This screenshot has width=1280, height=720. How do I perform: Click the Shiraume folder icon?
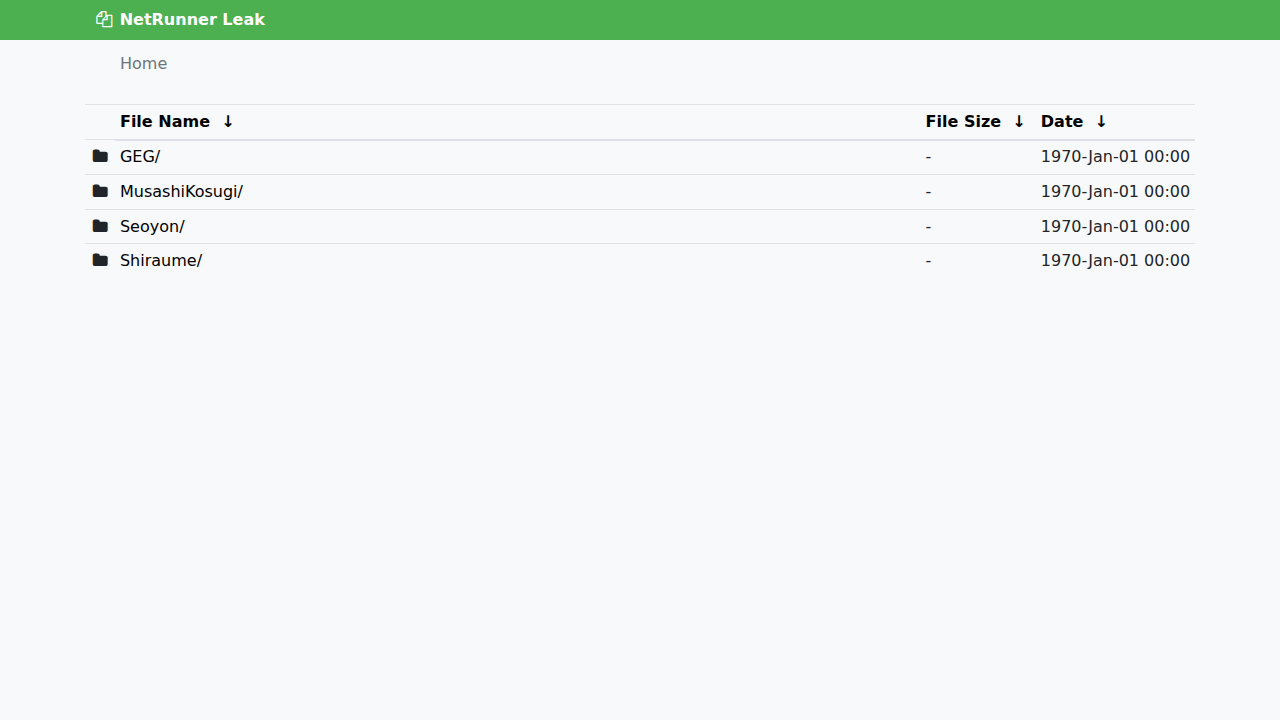pos(100,260)
